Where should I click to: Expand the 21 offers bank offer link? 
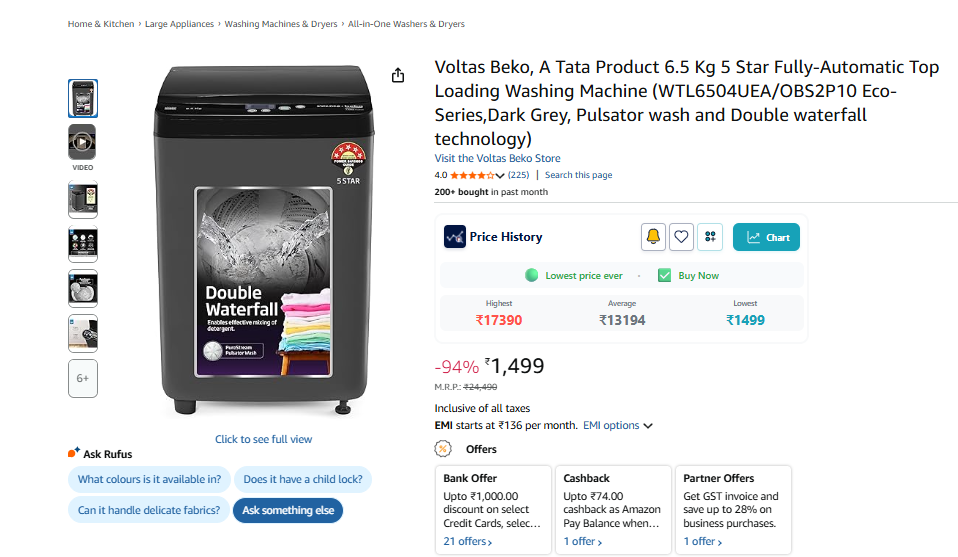pos(468,541)
